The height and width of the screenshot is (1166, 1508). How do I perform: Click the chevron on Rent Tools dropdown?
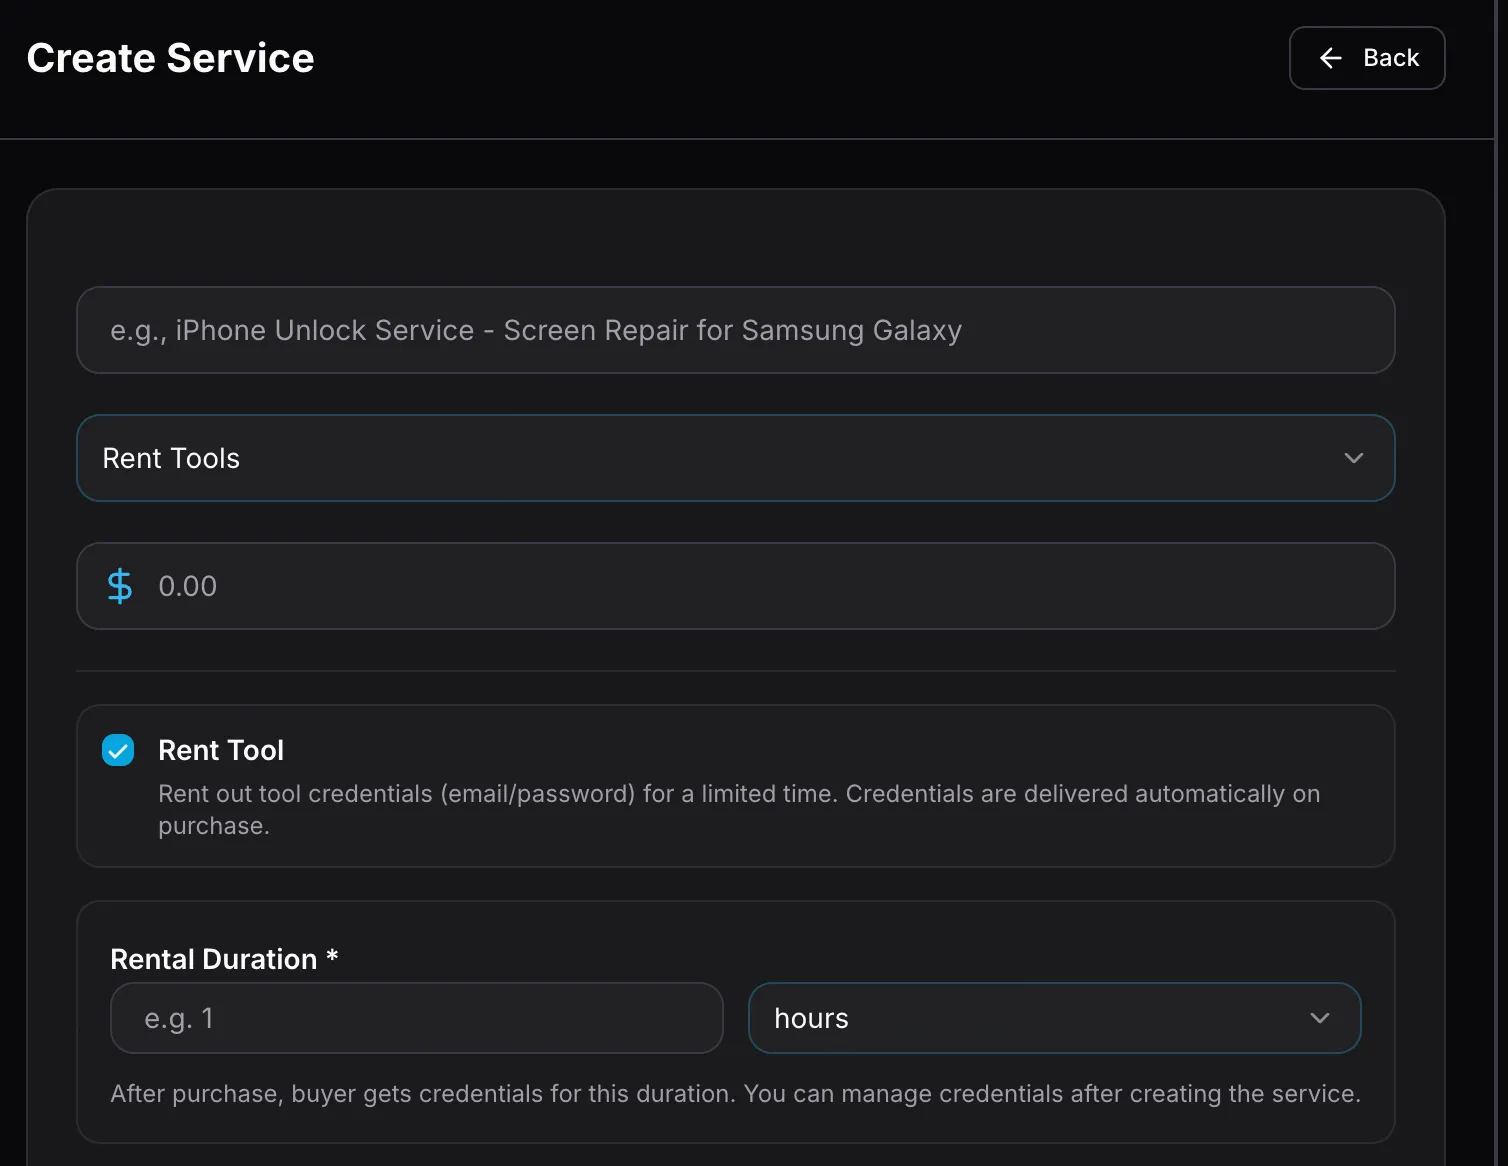click(x=1353, y=458)
